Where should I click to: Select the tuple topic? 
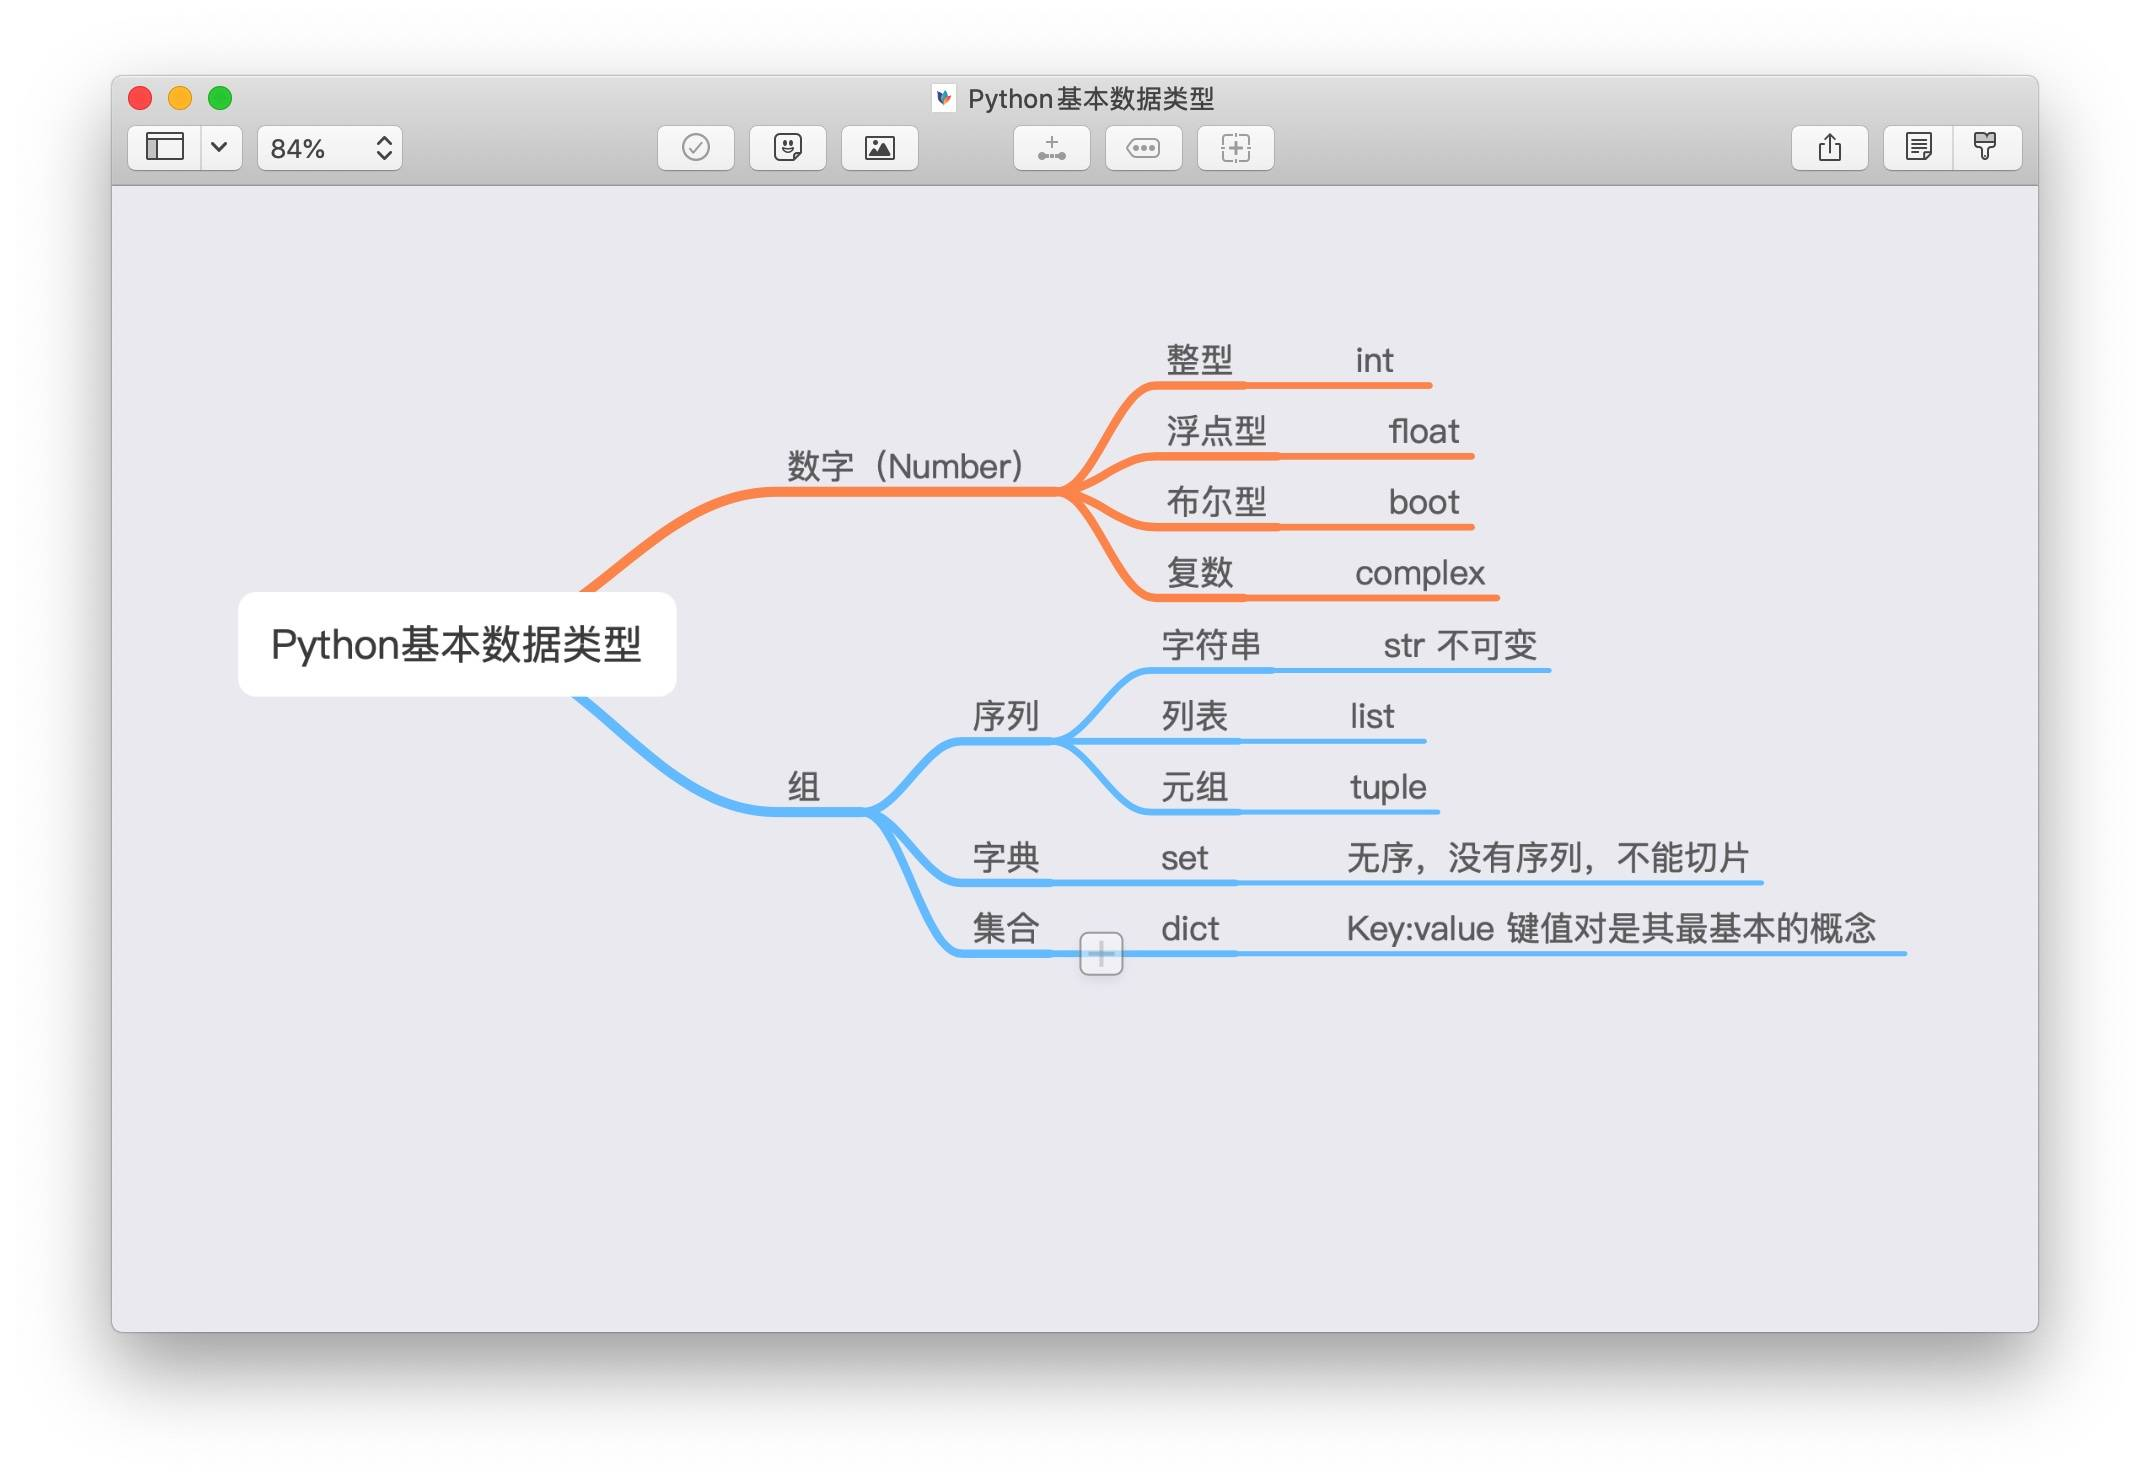point(1388,787)
